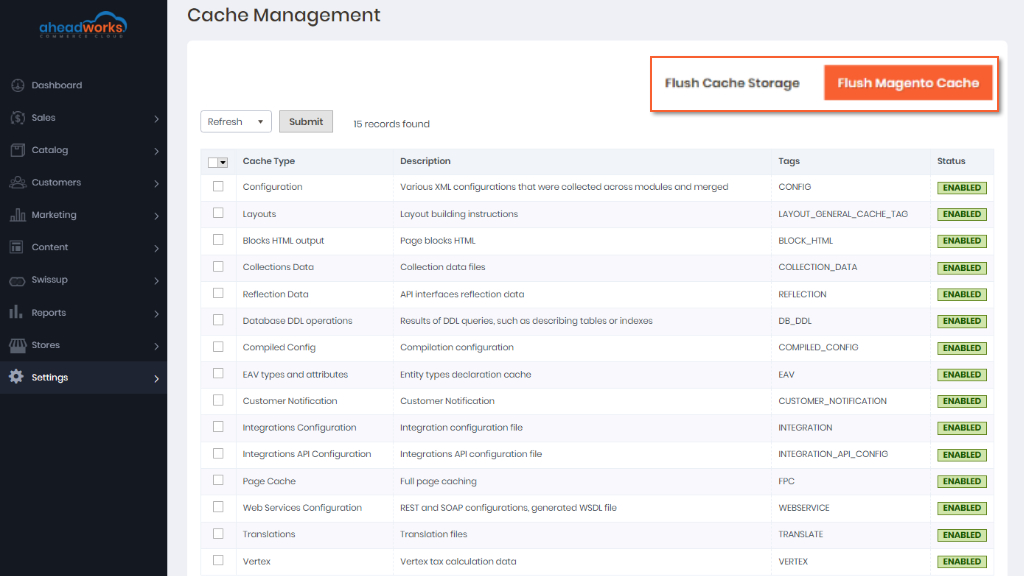The height and width of the screenshot is (576, 1024).
Task: Check the Layouts cache checkbox
Action: click(218, 213)
